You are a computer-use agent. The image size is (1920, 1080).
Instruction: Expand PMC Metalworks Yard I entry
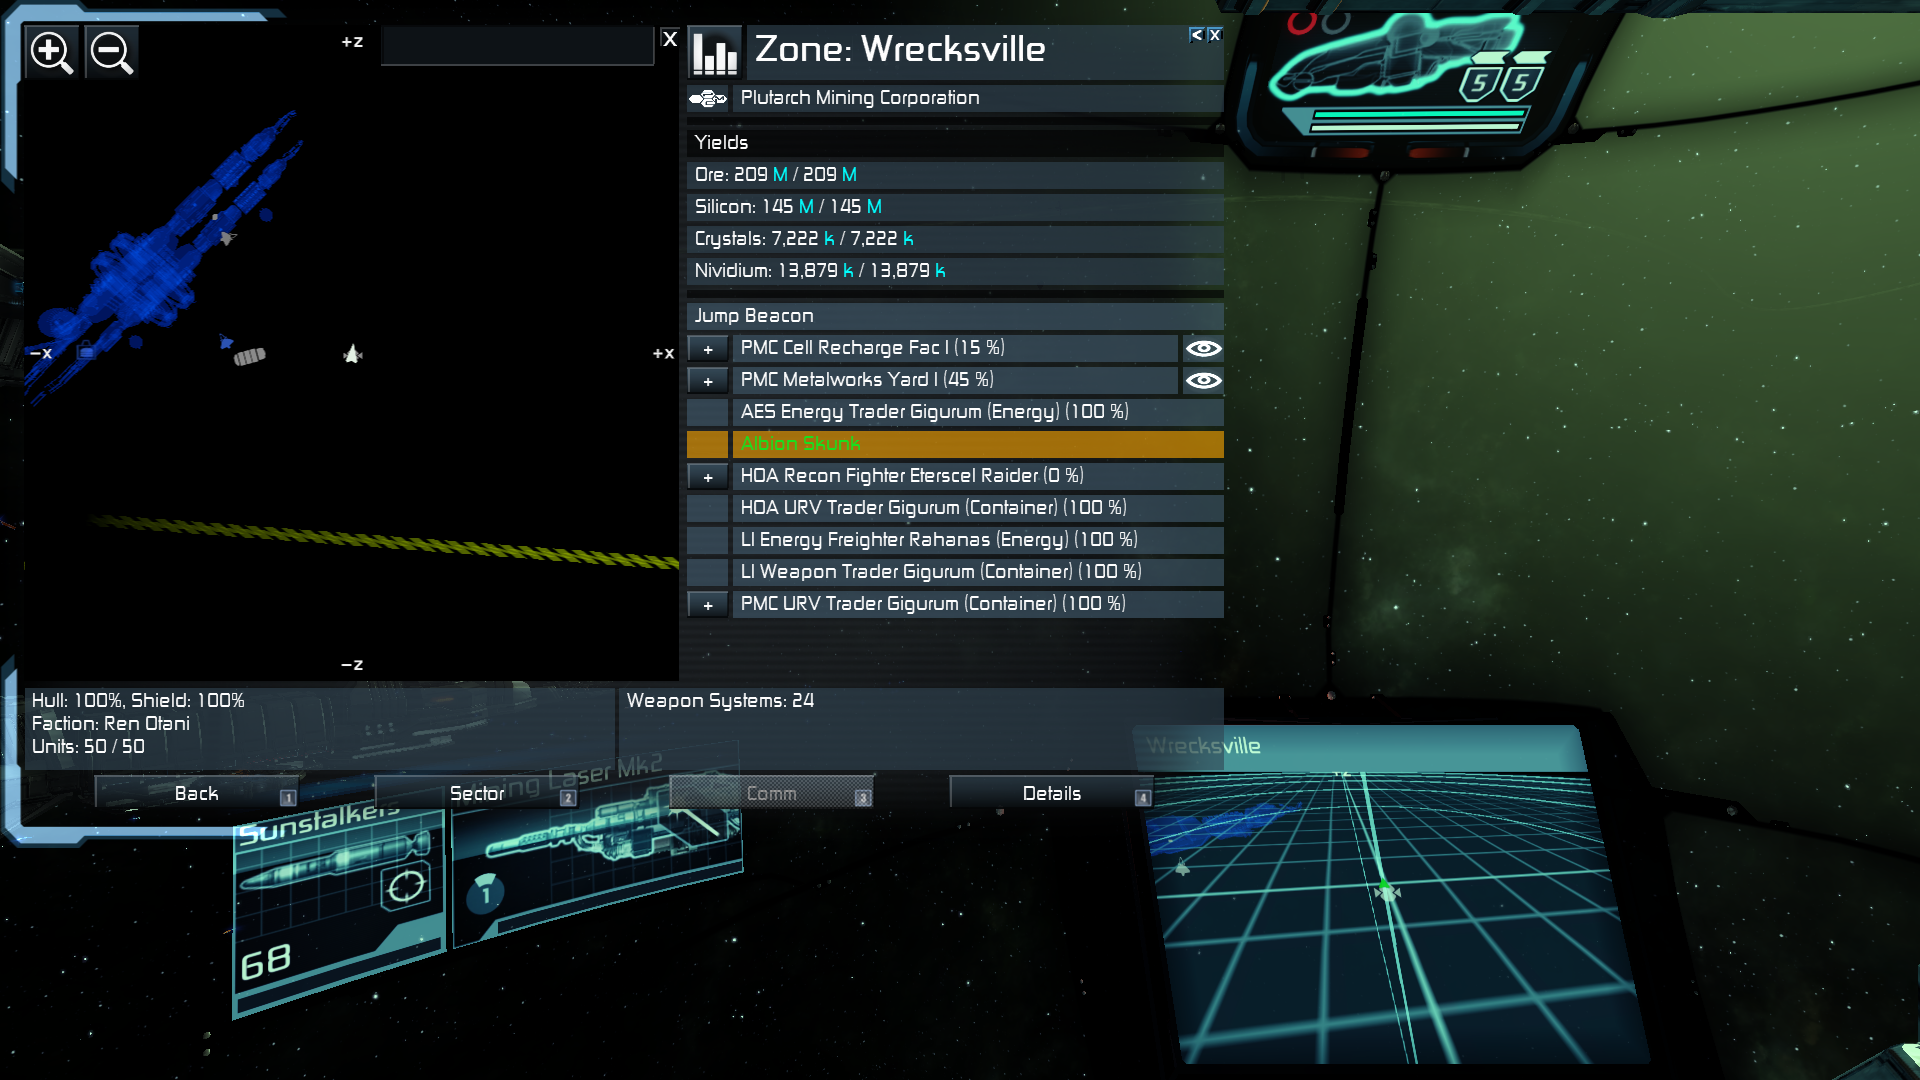(x=708, y=381)
